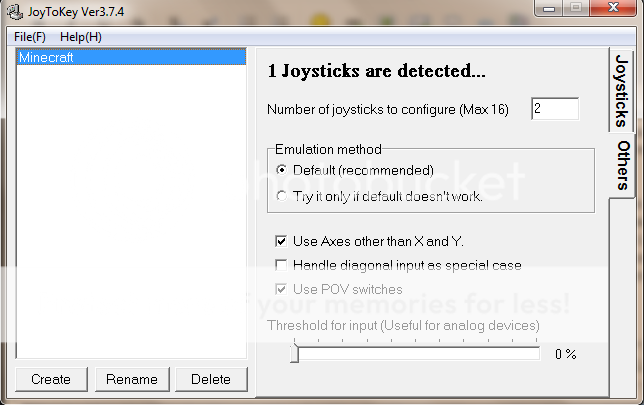Screen dimensions: 644x405
Task: Choose "Try it only if default doesn't work"
Action: 282,196
